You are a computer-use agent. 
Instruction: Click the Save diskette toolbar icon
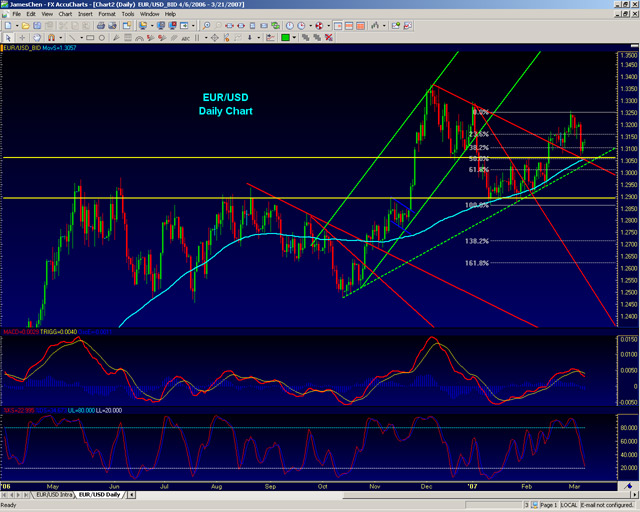tap(38, 26)
